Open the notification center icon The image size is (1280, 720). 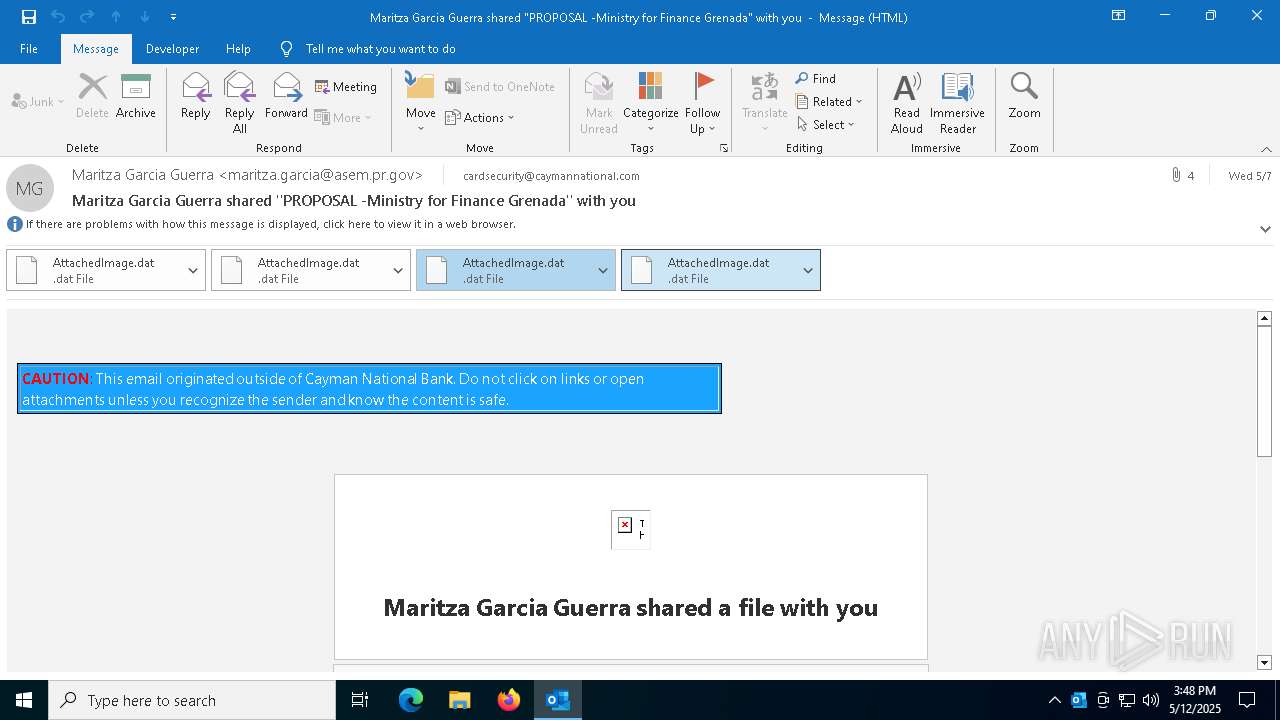(1247, 700)
